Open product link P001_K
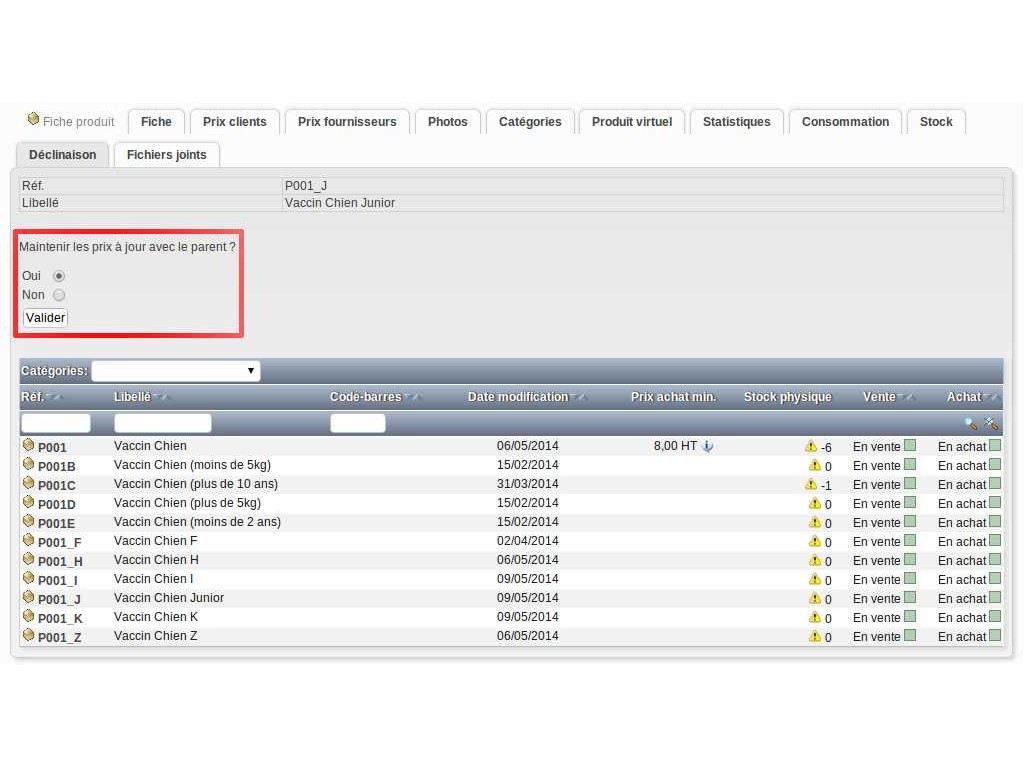Screen dimensions: 1024x768 point(60,618)
